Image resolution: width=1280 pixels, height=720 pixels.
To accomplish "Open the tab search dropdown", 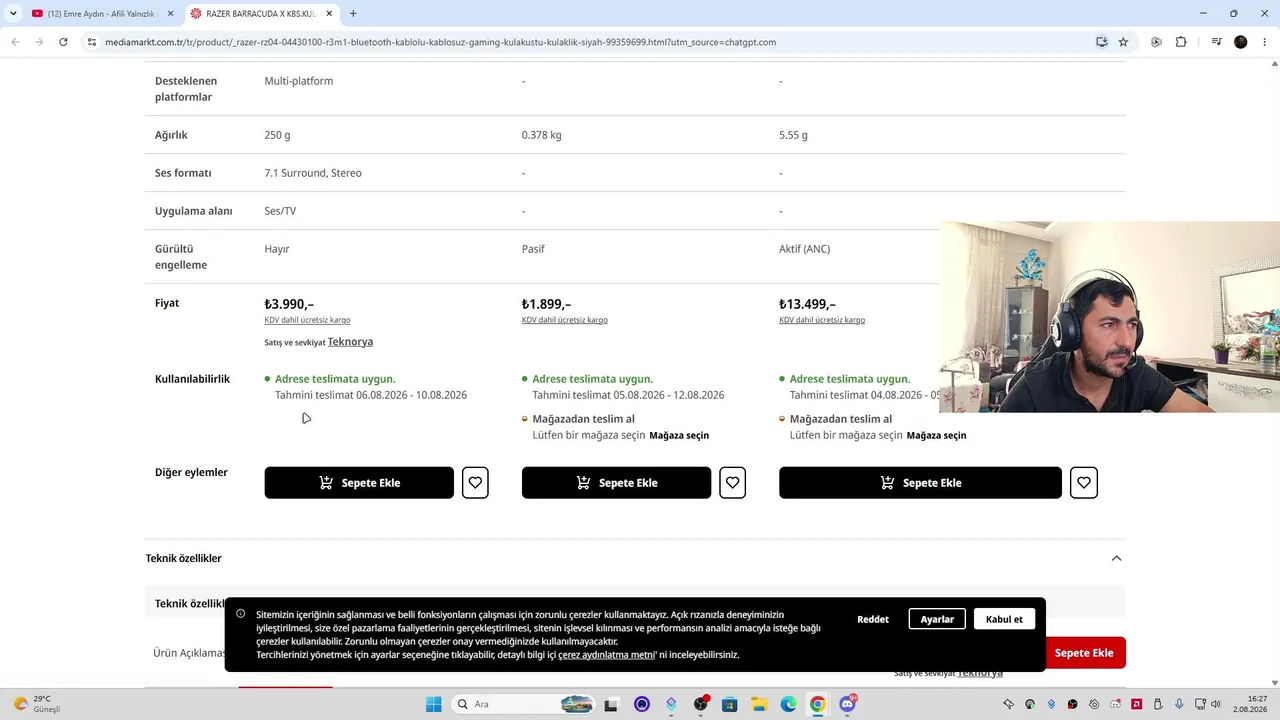I will 13,14.
